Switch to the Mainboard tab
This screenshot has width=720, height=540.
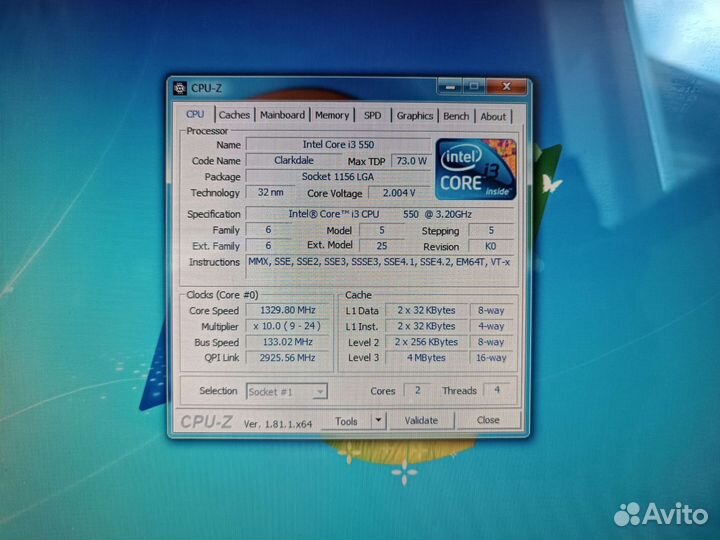click(282, 115)
